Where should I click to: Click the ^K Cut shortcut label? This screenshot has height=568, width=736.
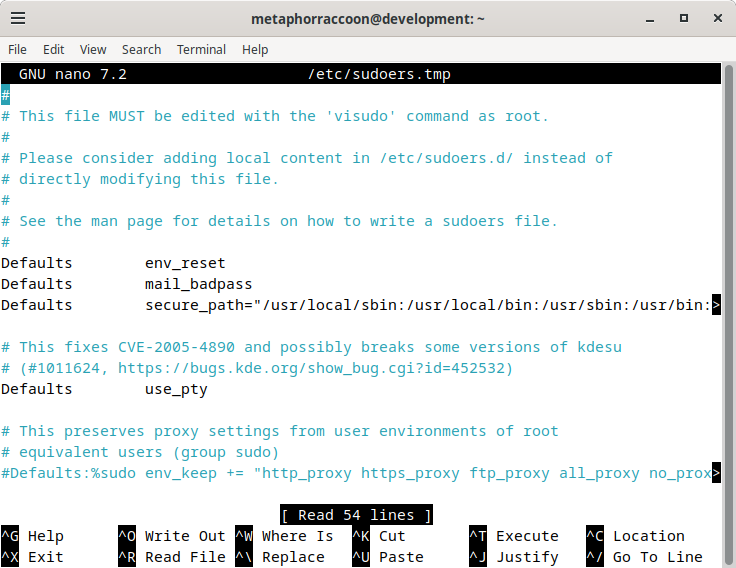pos(379,536)
